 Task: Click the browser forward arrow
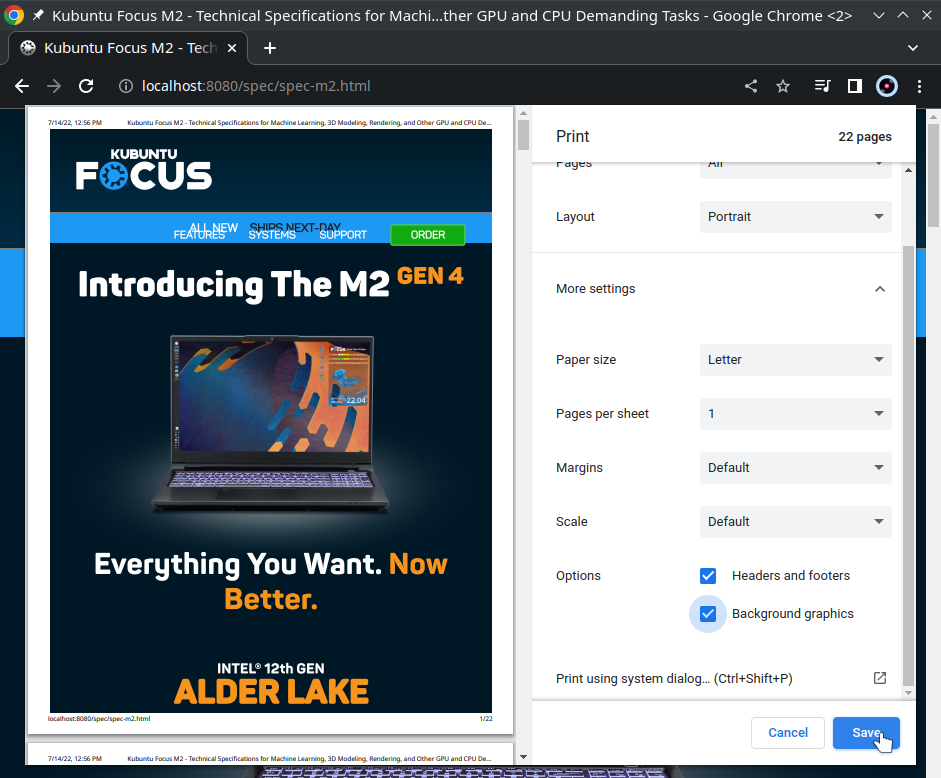(54, 86)
